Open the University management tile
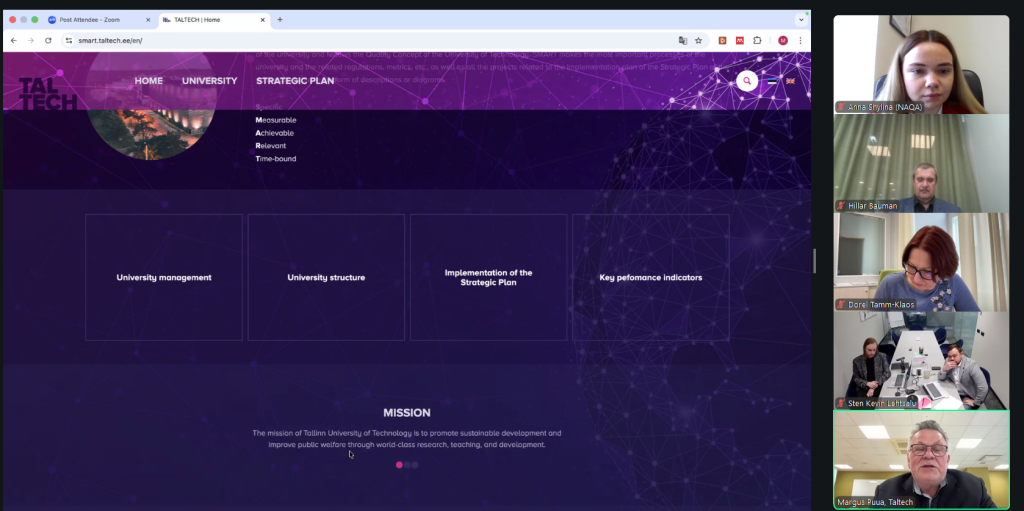 tap(164, 277)
